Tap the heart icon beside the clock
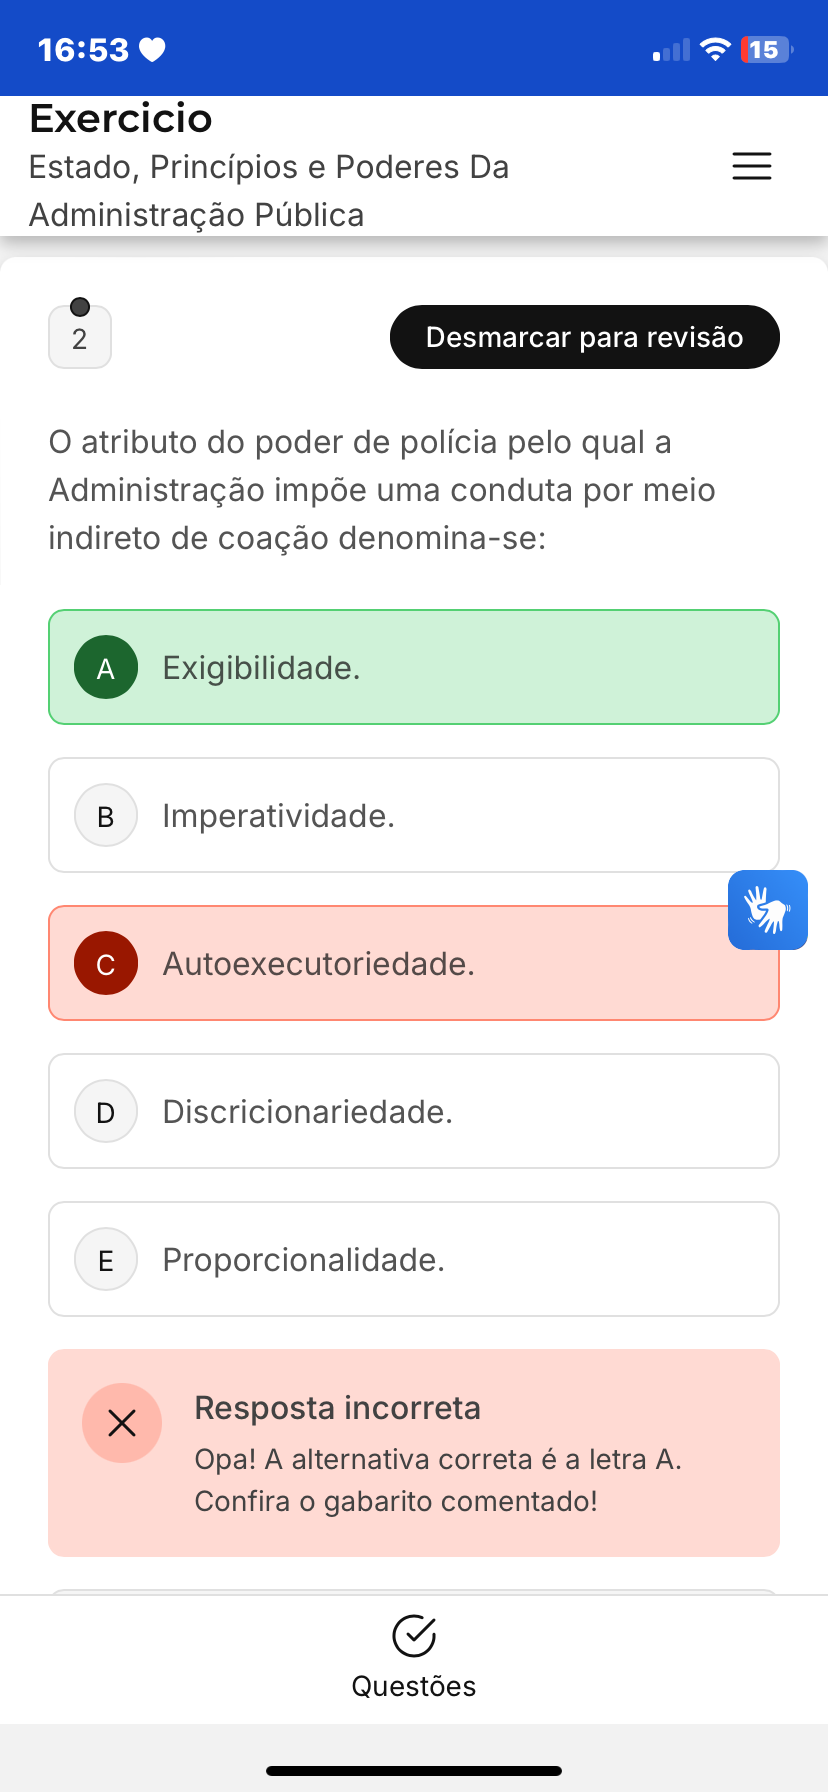The height and width of the screenshot is (1792, 828). [x=152, y=49]
